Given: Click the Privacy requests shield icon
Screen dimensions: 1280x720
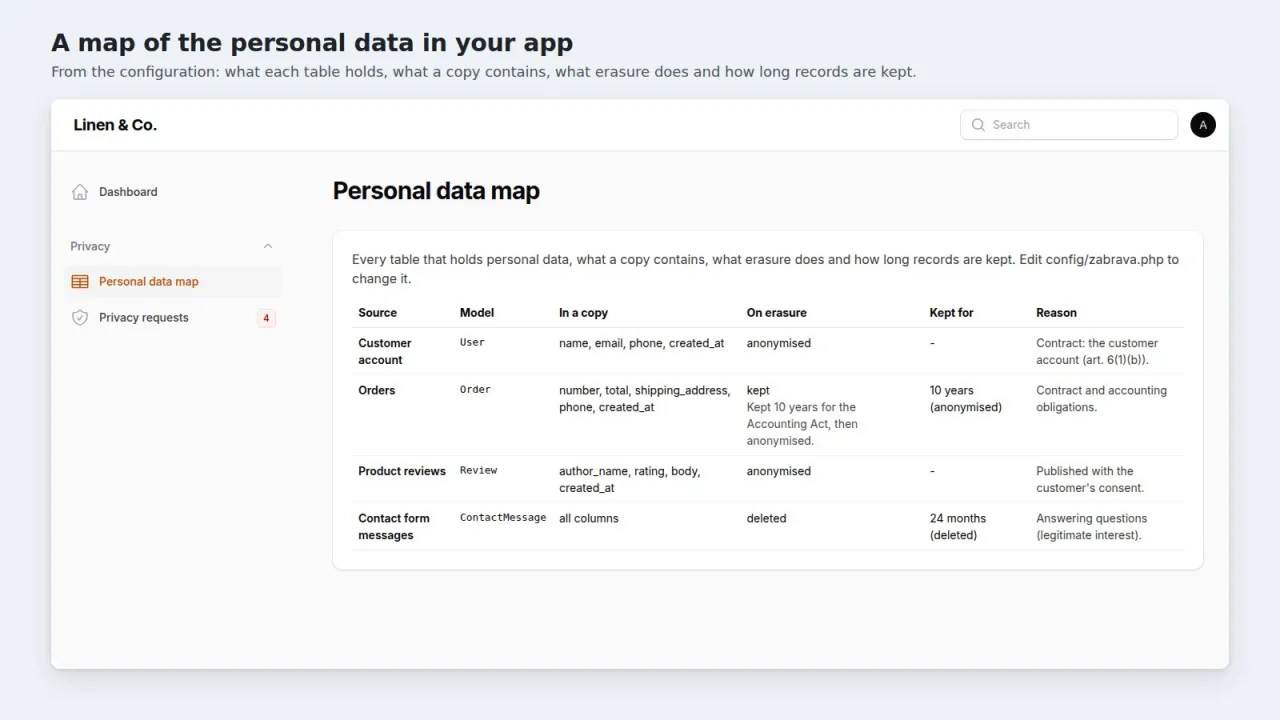Looking at the screenshot, I should click(80, 318).
